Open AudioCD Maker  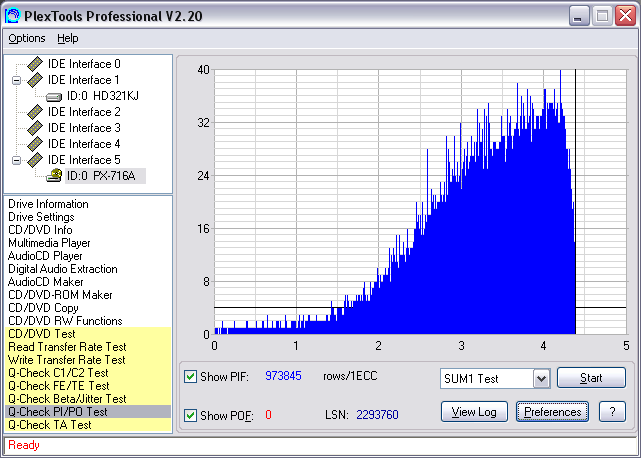[x=45, y=282]
